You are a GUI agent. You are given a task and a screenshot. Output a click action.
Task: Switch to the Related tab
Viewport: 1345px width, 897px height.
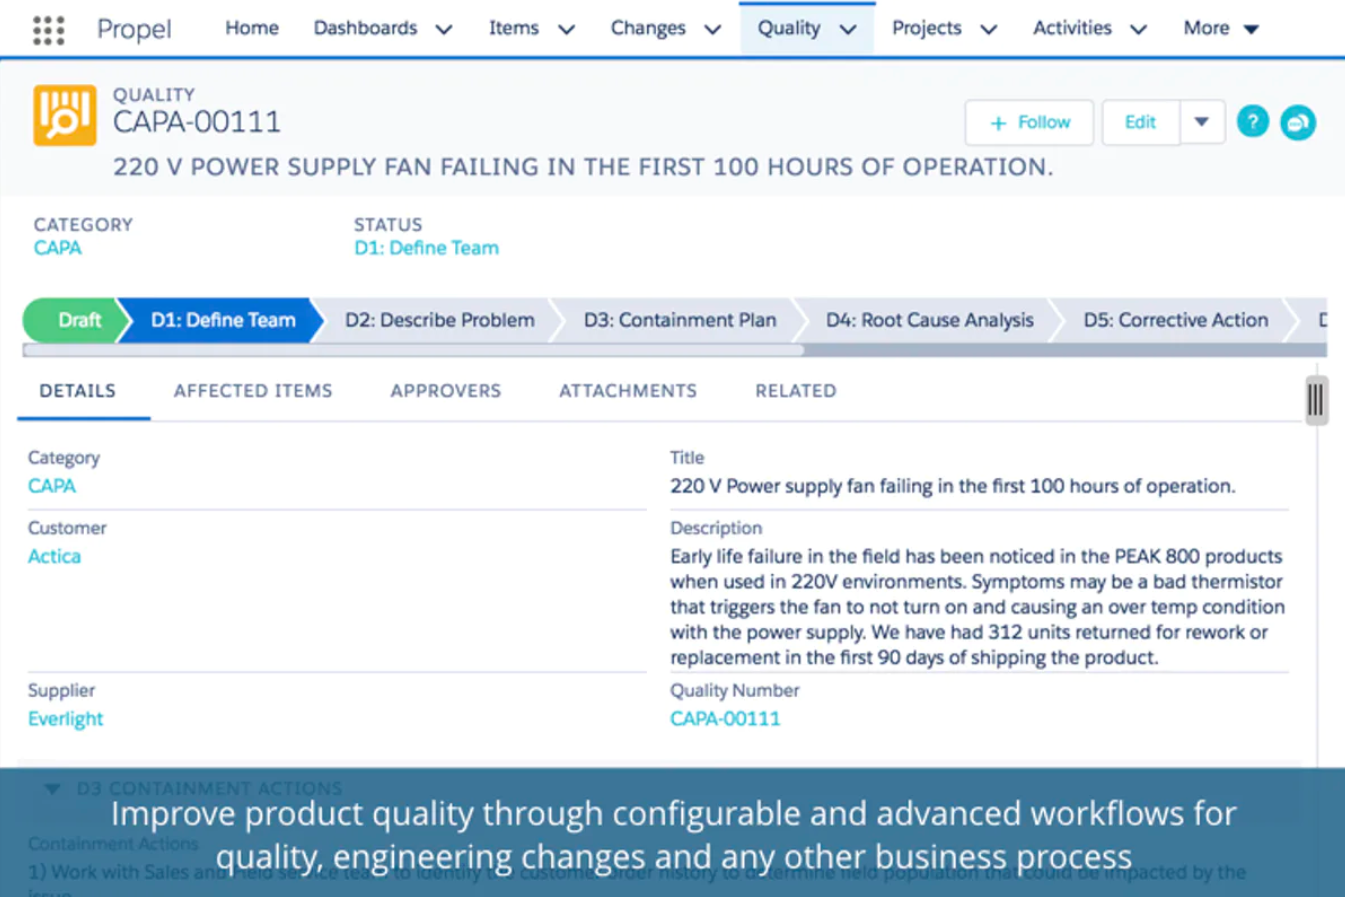click(x=796, y=391)
